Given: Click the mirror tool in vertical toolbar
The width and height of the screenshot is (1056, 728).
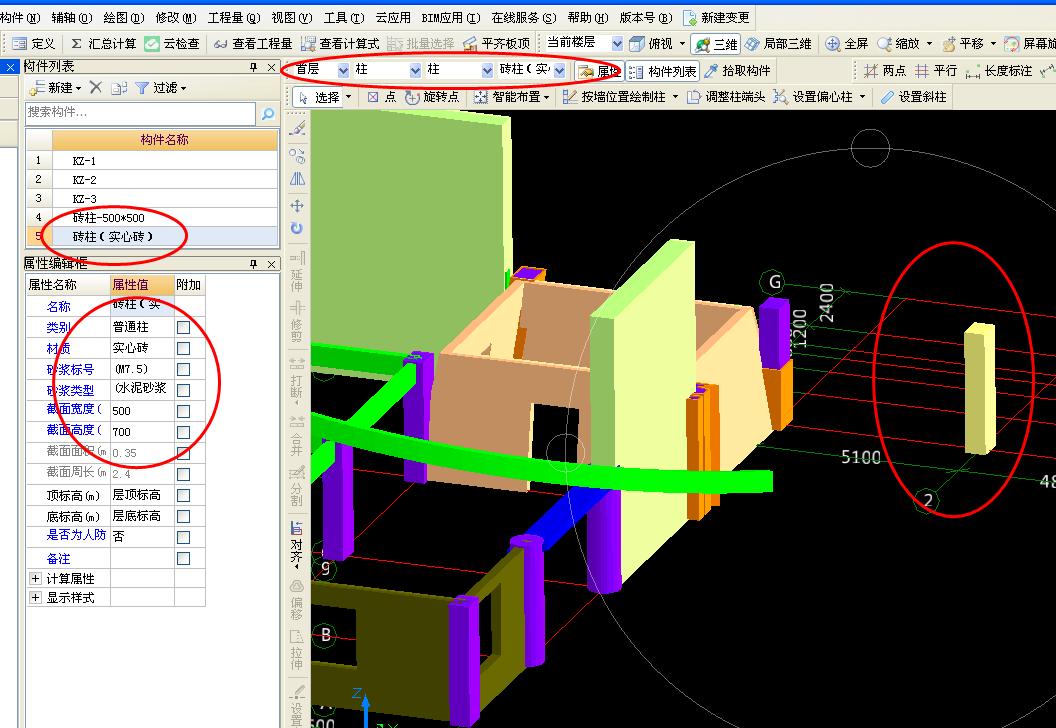Looking at the screenshot, I should (x=297, y=179).
